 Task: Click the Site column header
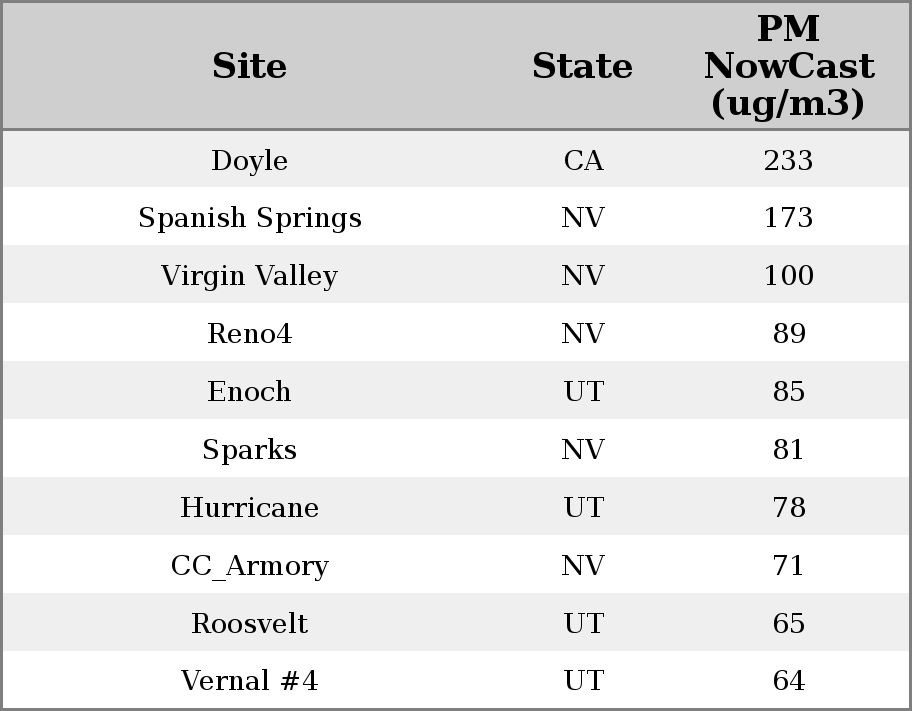(249, 67)
